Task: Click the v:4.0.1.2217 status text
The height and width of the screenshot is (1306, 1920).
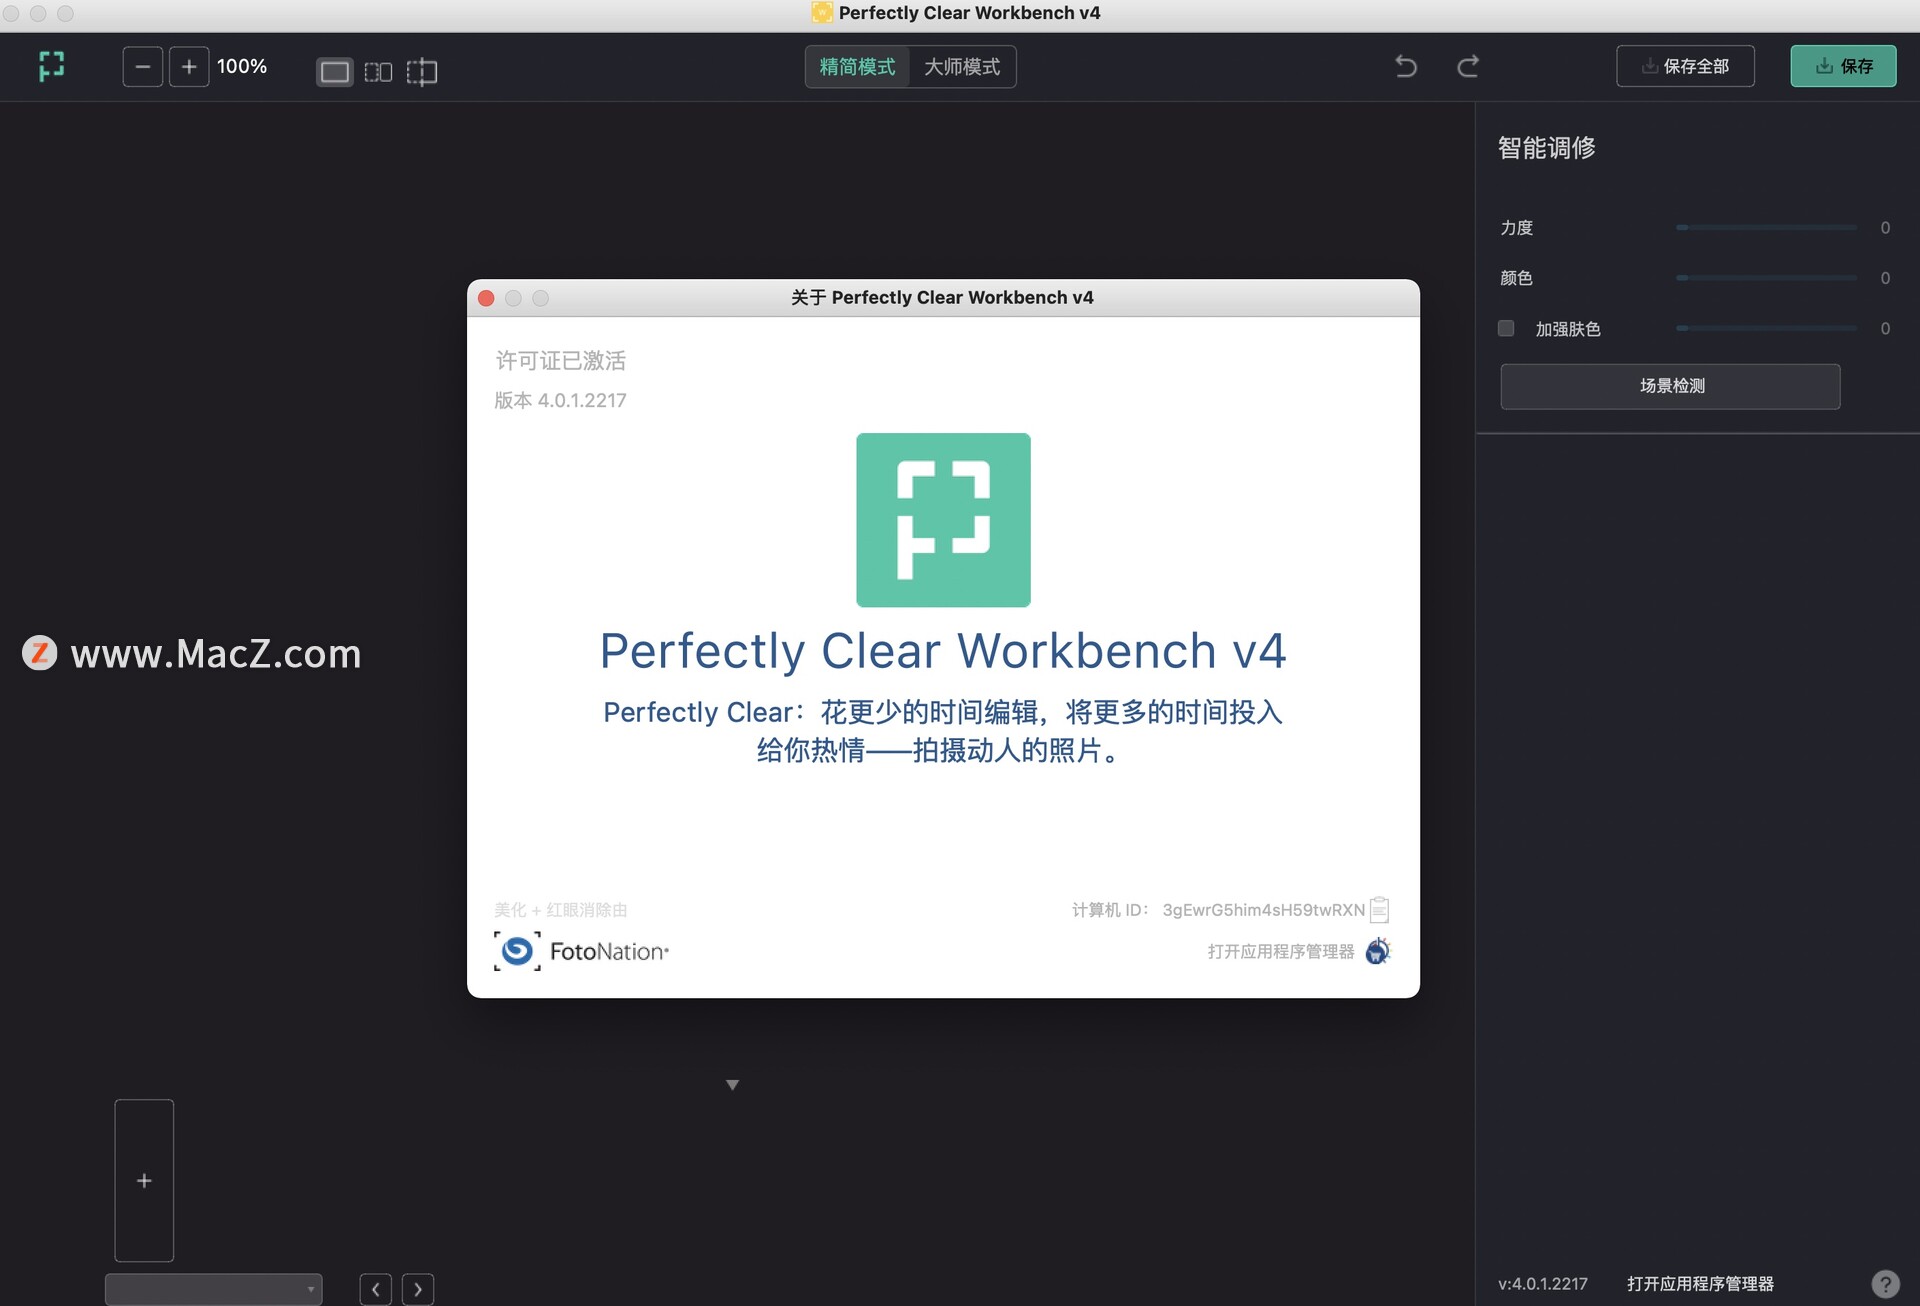Action: pos(1543,1284)
